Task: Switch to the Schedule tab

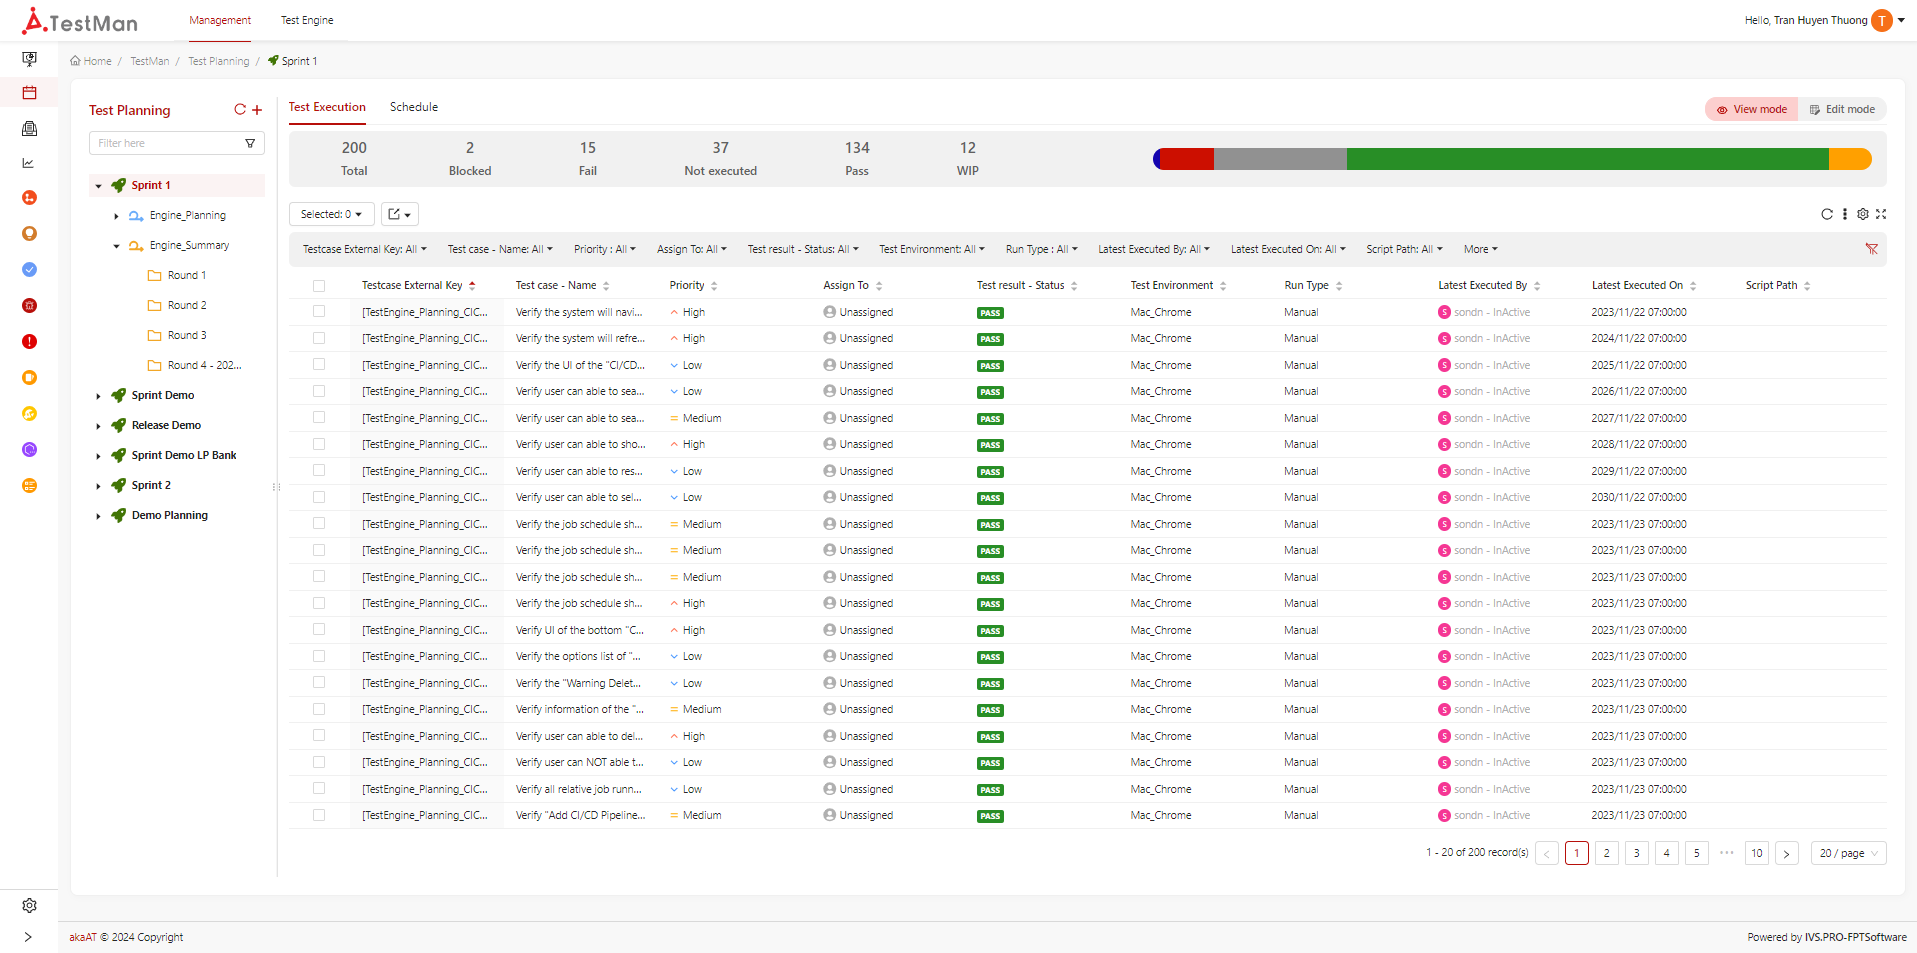Action: pyautogui.click(x=414, y=107)
